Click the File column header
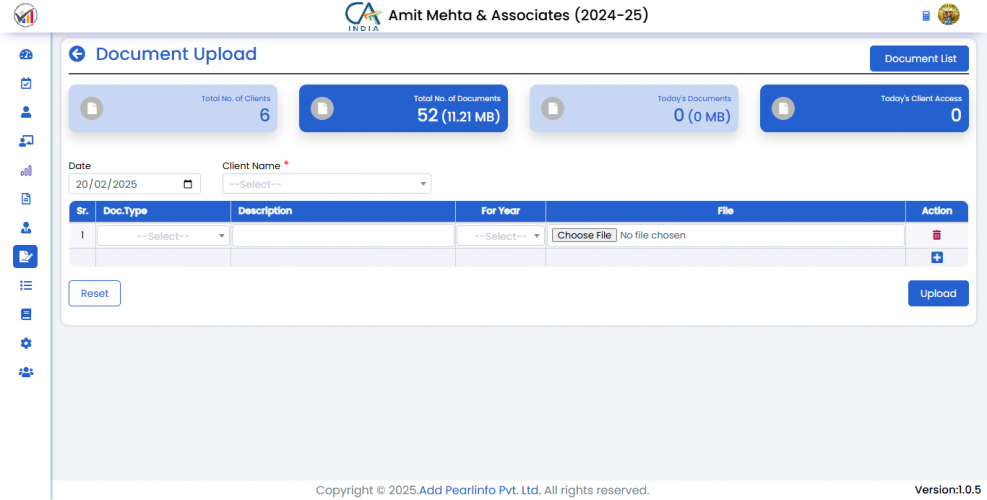Viewport: 987px width, 500px height. point(725,211)
